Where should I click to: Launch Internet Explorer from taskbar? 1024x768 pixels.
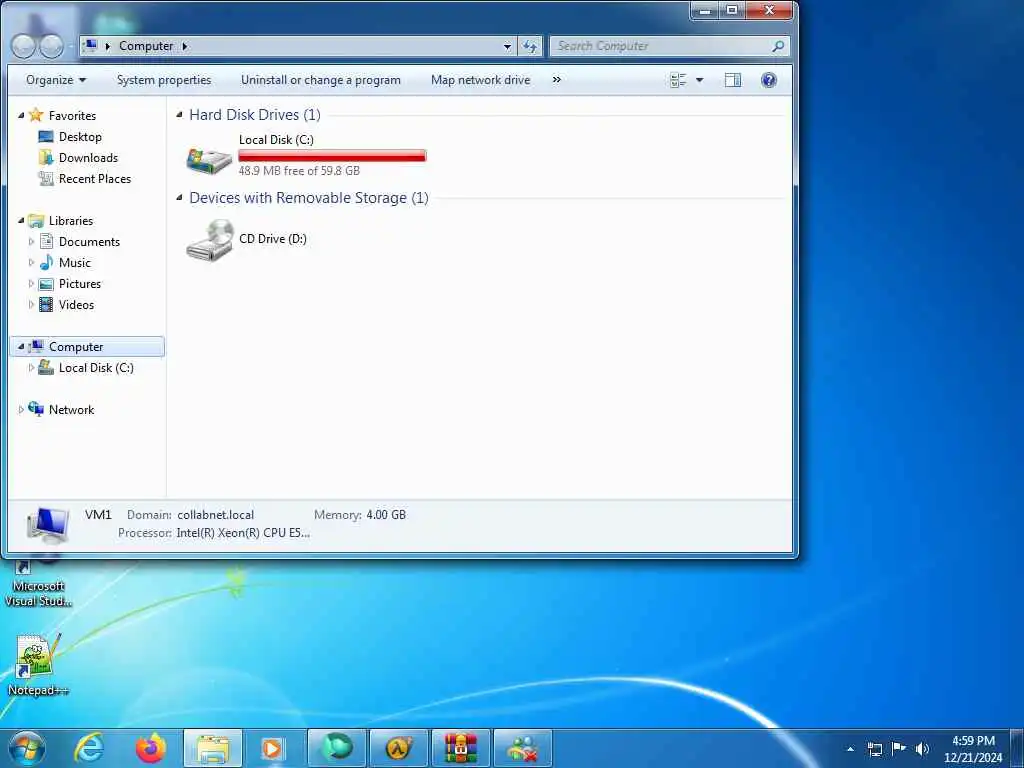[x=88, y=748]
